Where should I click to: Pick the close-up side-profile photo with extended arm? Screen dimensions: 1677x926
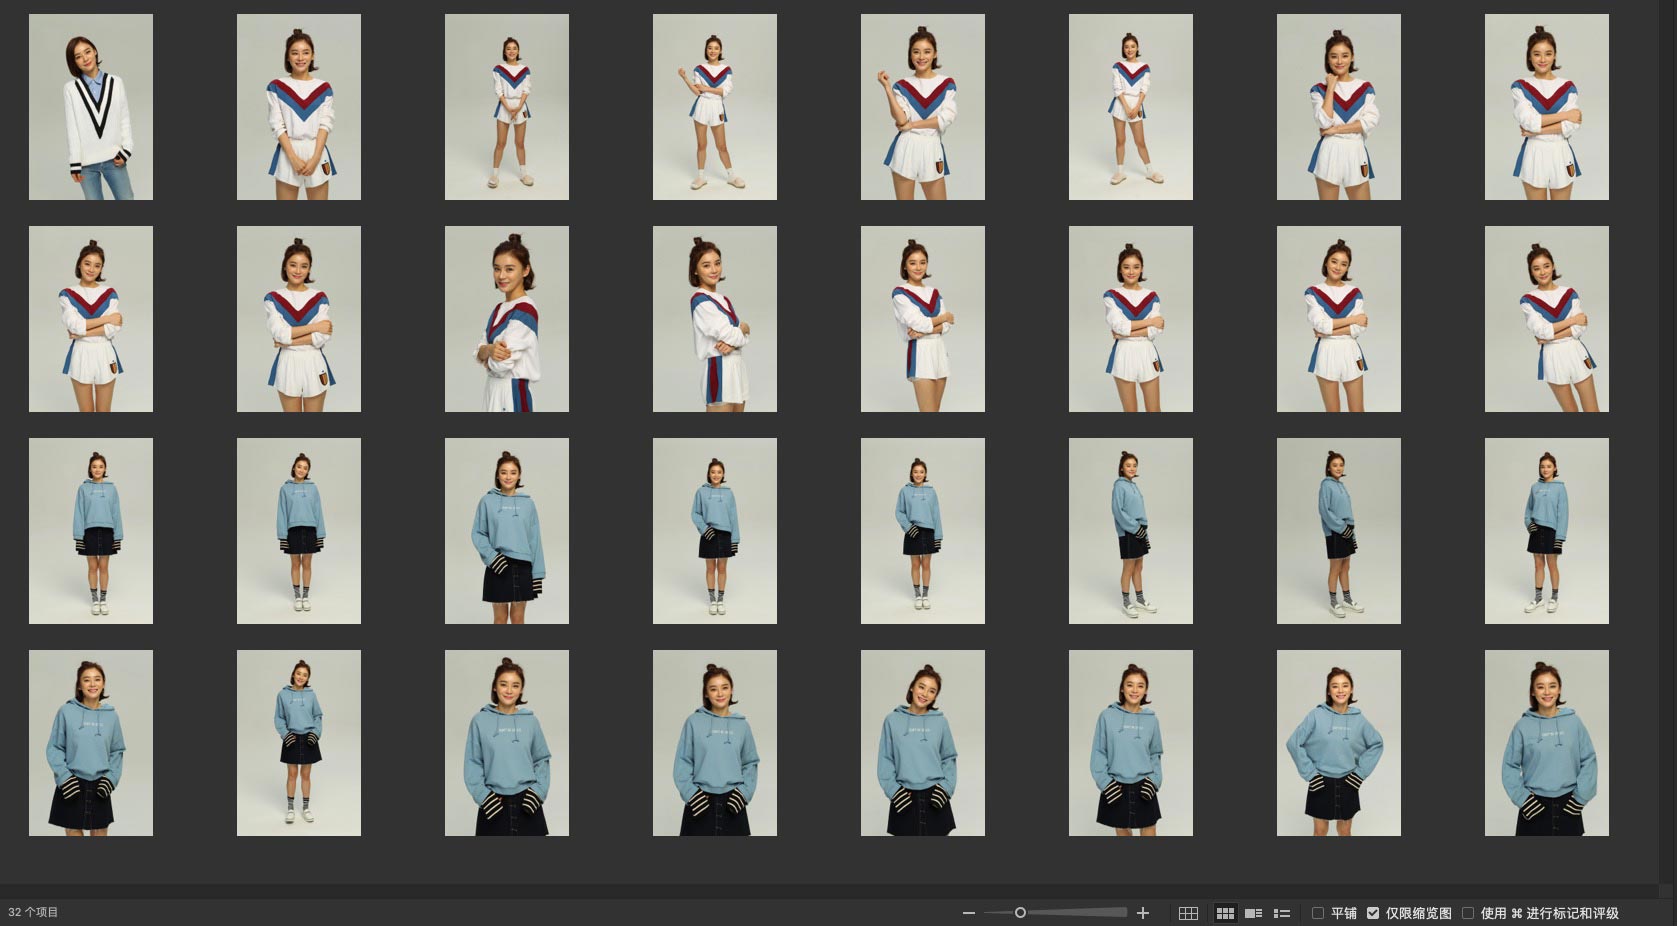pyautogui.click(x=507, y=319)
